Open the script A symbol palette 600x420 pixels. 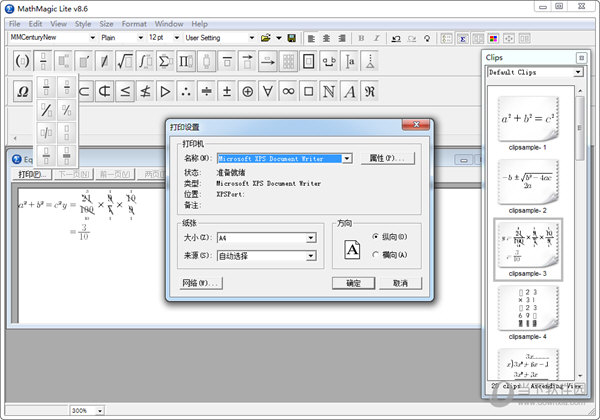point(349,91)
